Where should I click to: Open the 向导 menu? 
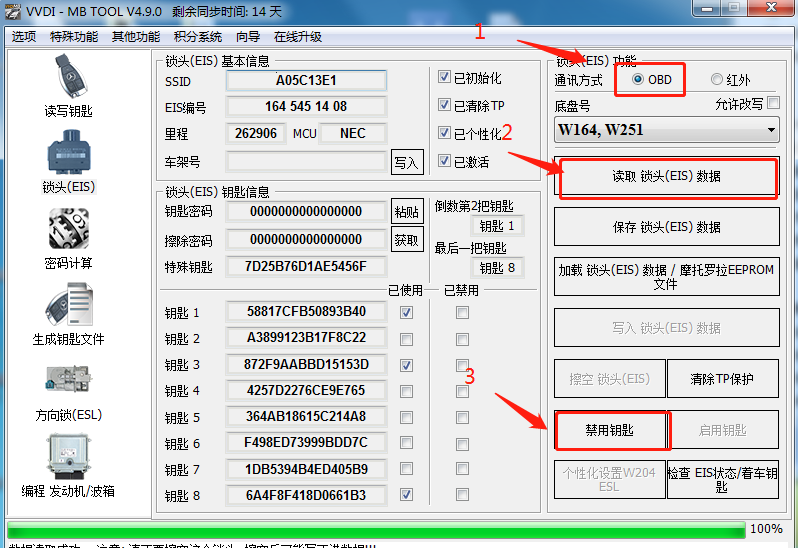248,37
